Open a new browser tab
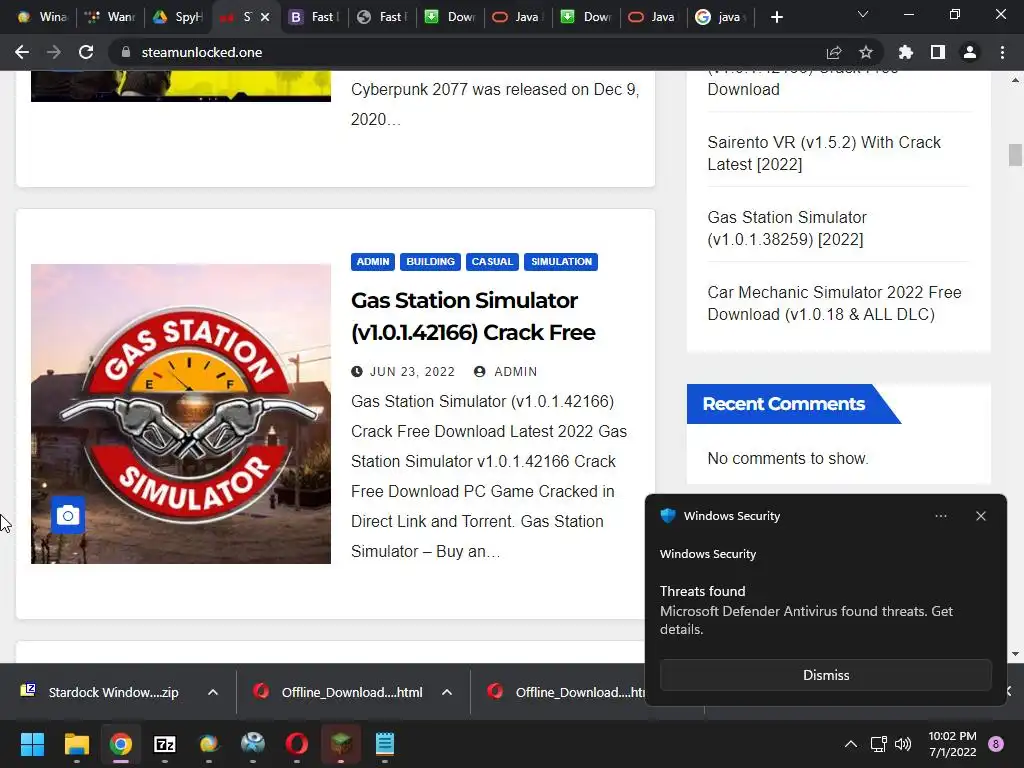 (x=776, y=17)
